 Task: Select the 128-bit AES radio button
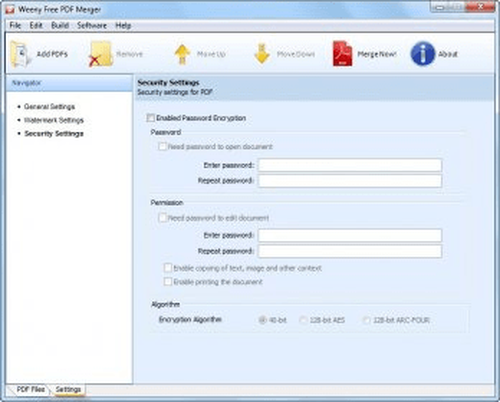click(x=303, y=320)
